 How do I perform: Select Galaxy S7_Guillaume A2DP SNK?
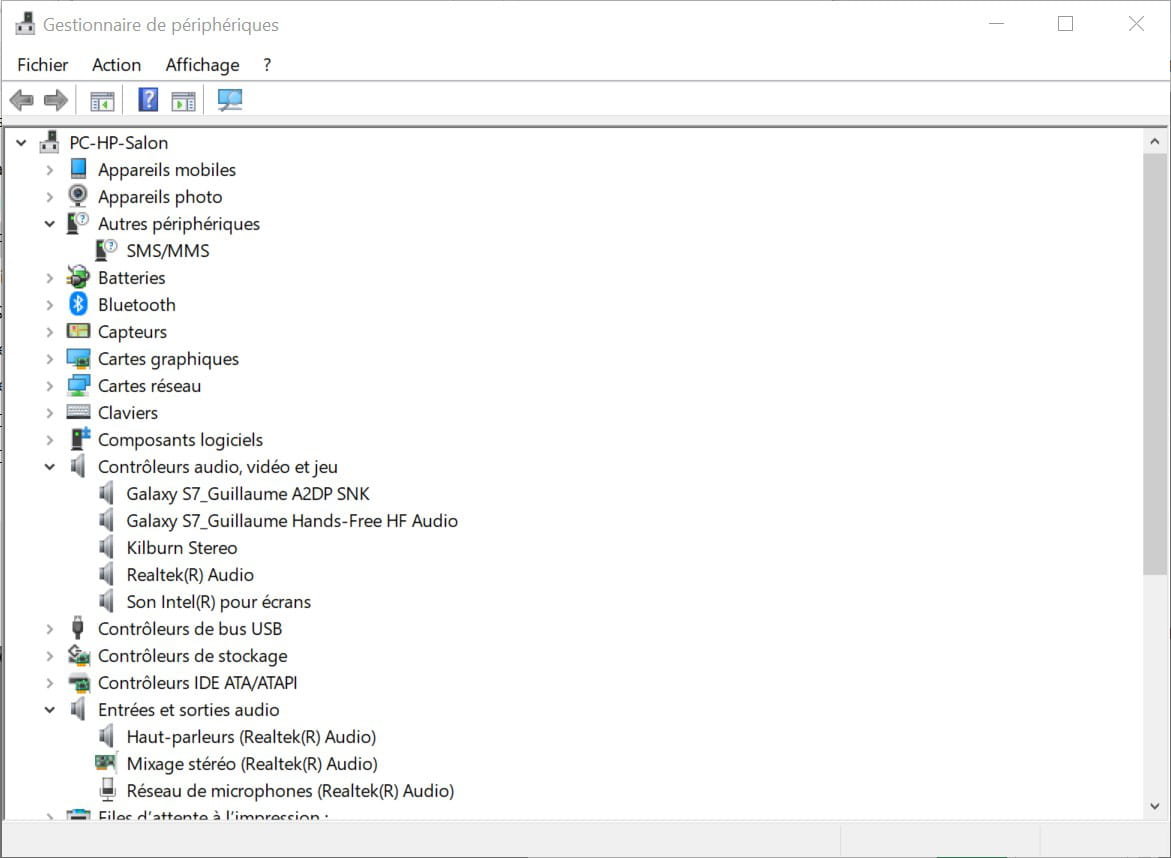pos(248,494)
